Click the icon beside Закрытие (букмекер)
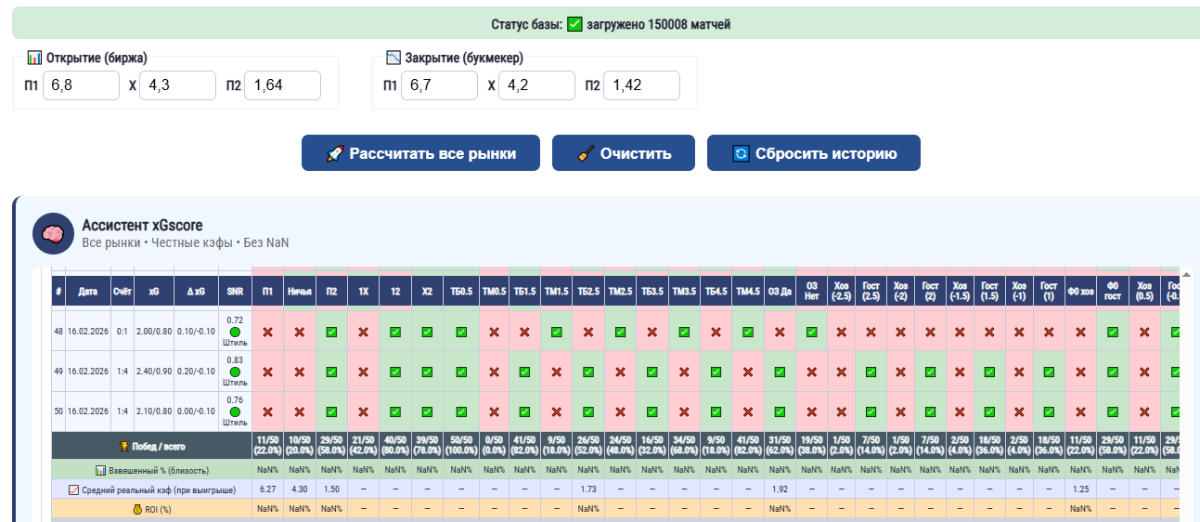The image size is (1200, 522). [393, 58]
